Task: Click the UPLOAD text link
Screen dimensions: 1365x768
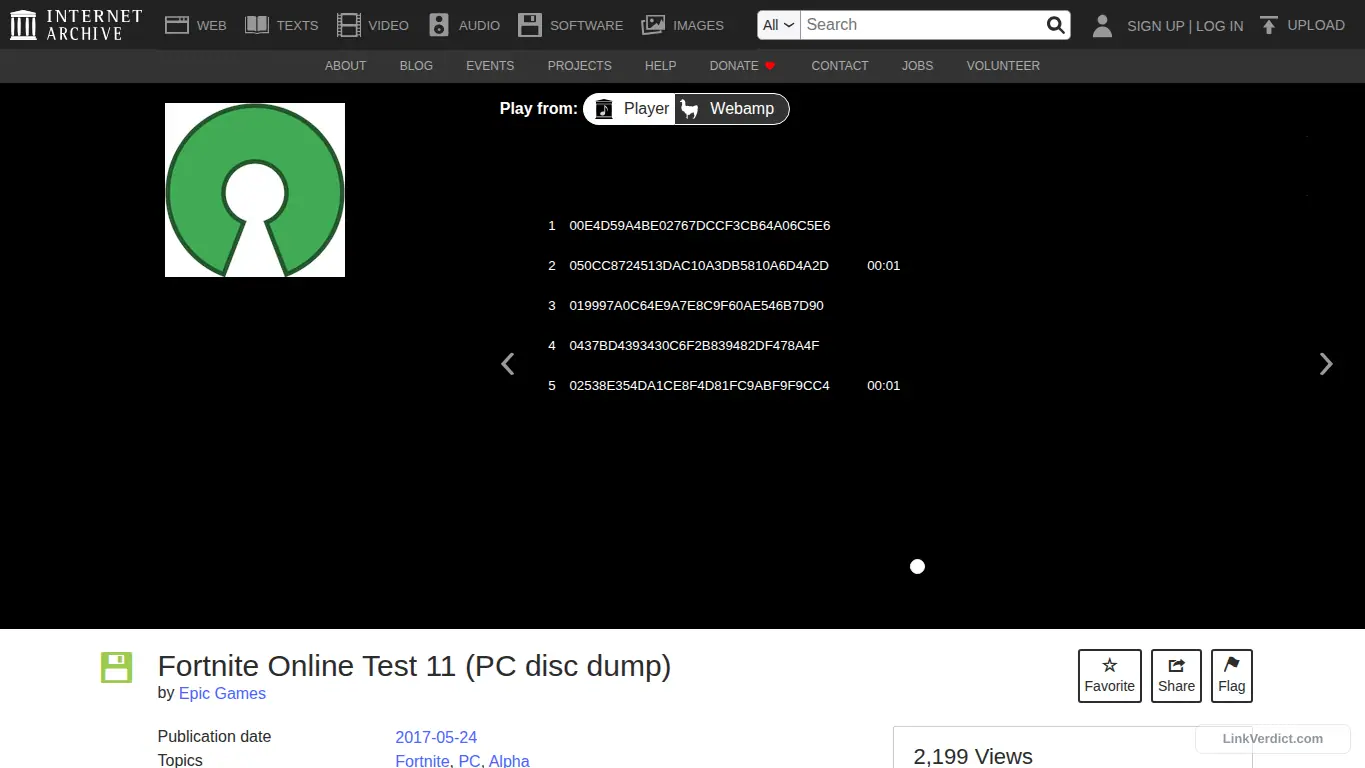Action: 1316,26
